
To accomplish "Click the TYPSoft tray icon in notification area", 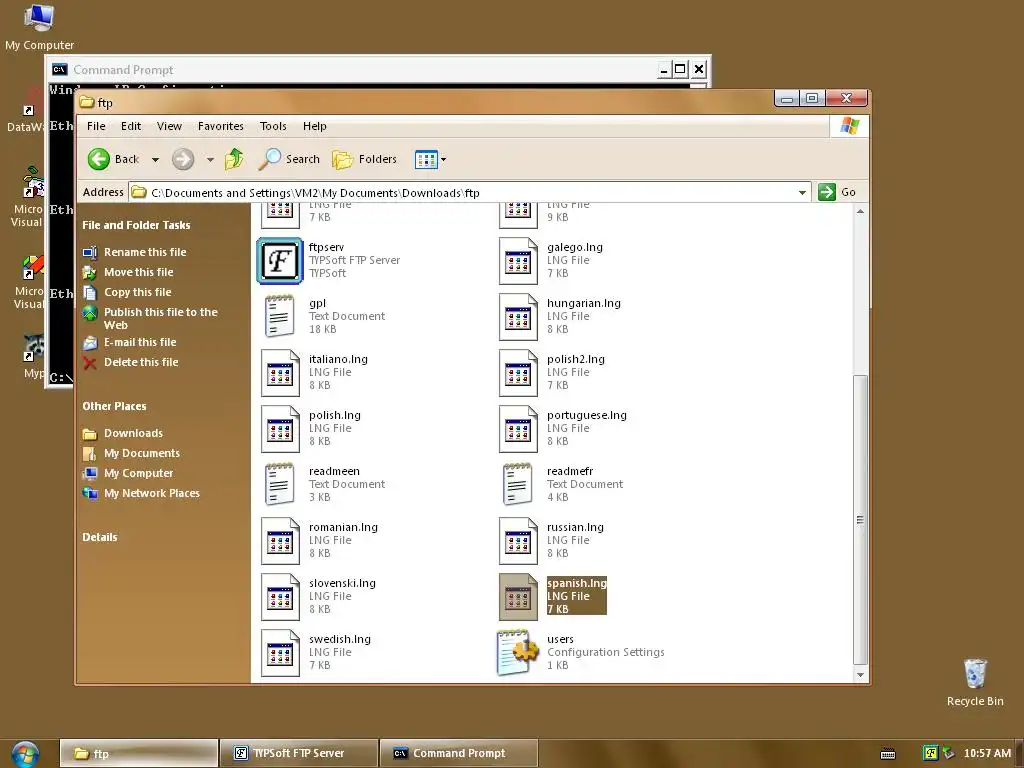I will pyautogui.click(x=931, y=753).
